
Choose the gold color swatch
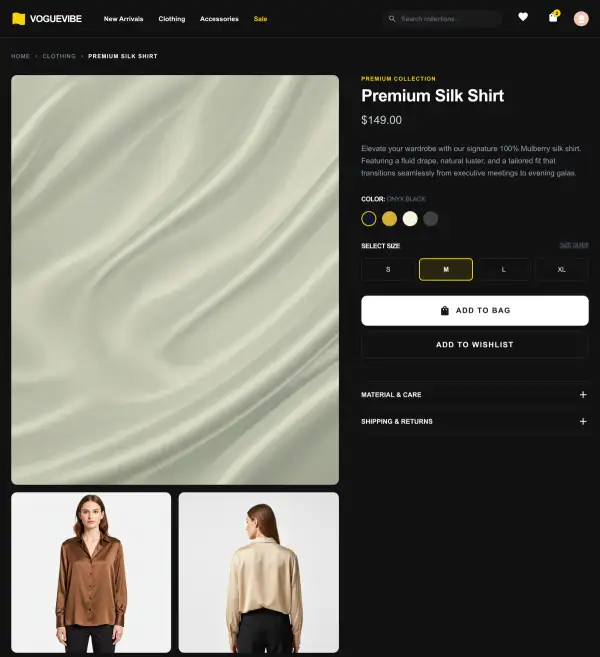(390, 219)
